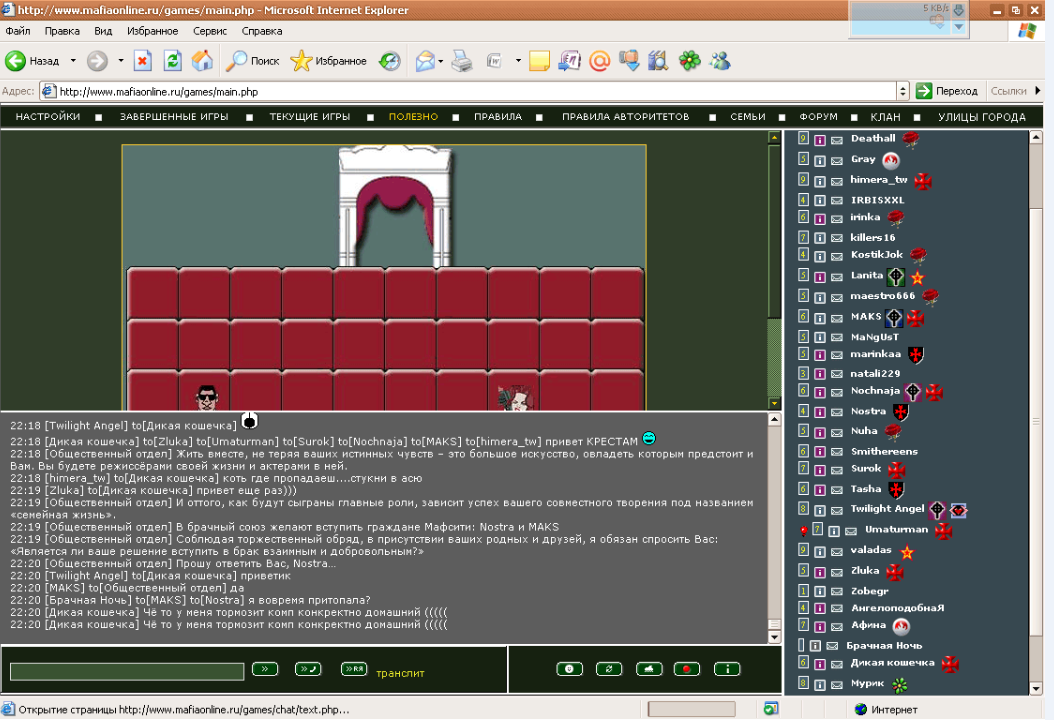Click the Переход go button

(x=947, y=91)
